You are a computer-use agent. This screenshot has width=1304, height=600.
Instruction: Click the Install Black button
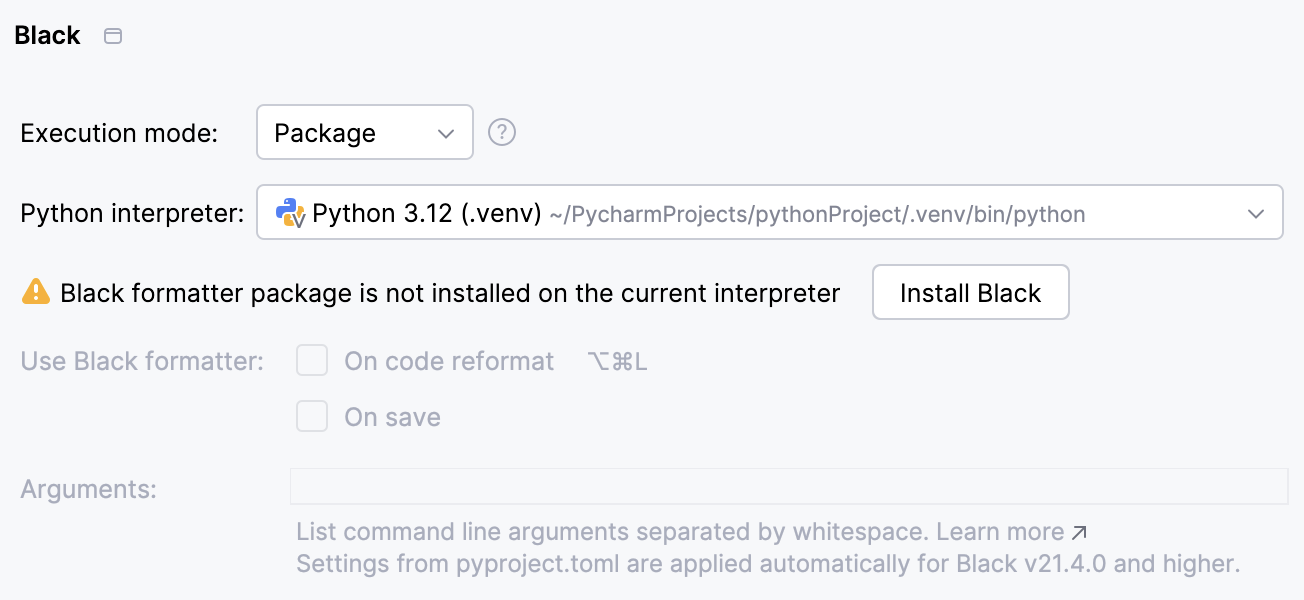click(970, 292)
